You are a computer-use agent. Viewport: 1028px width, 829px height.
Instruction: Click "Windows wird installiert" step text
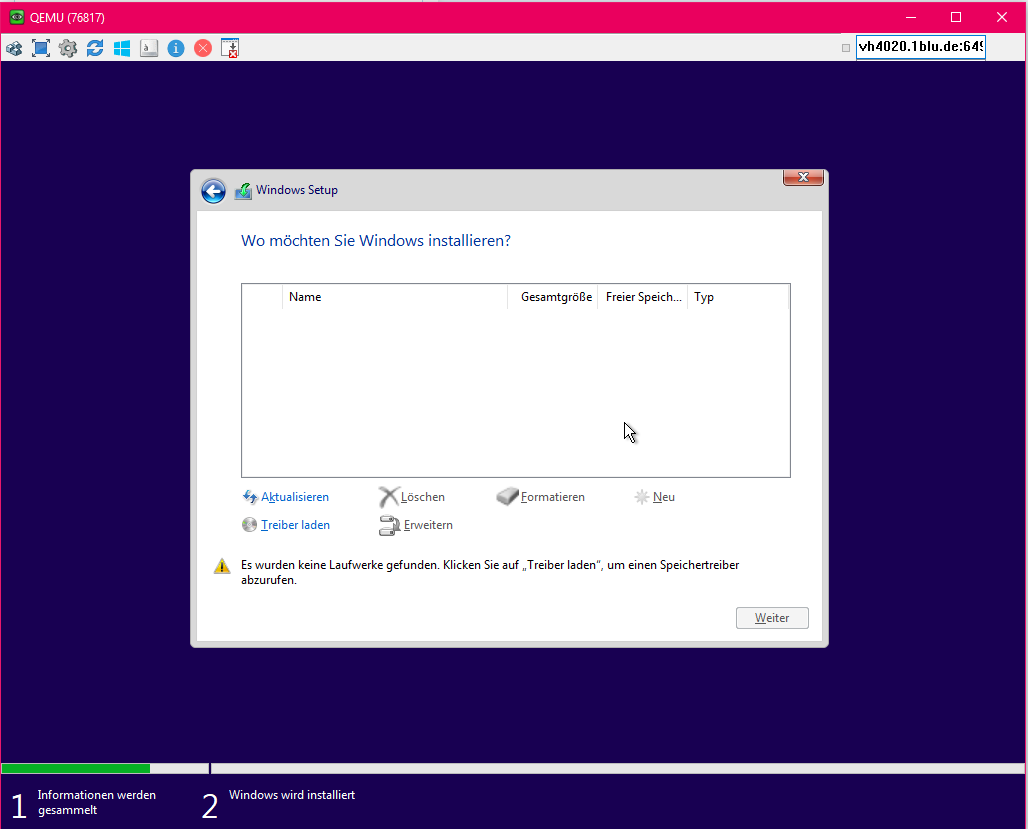[292, 795]
